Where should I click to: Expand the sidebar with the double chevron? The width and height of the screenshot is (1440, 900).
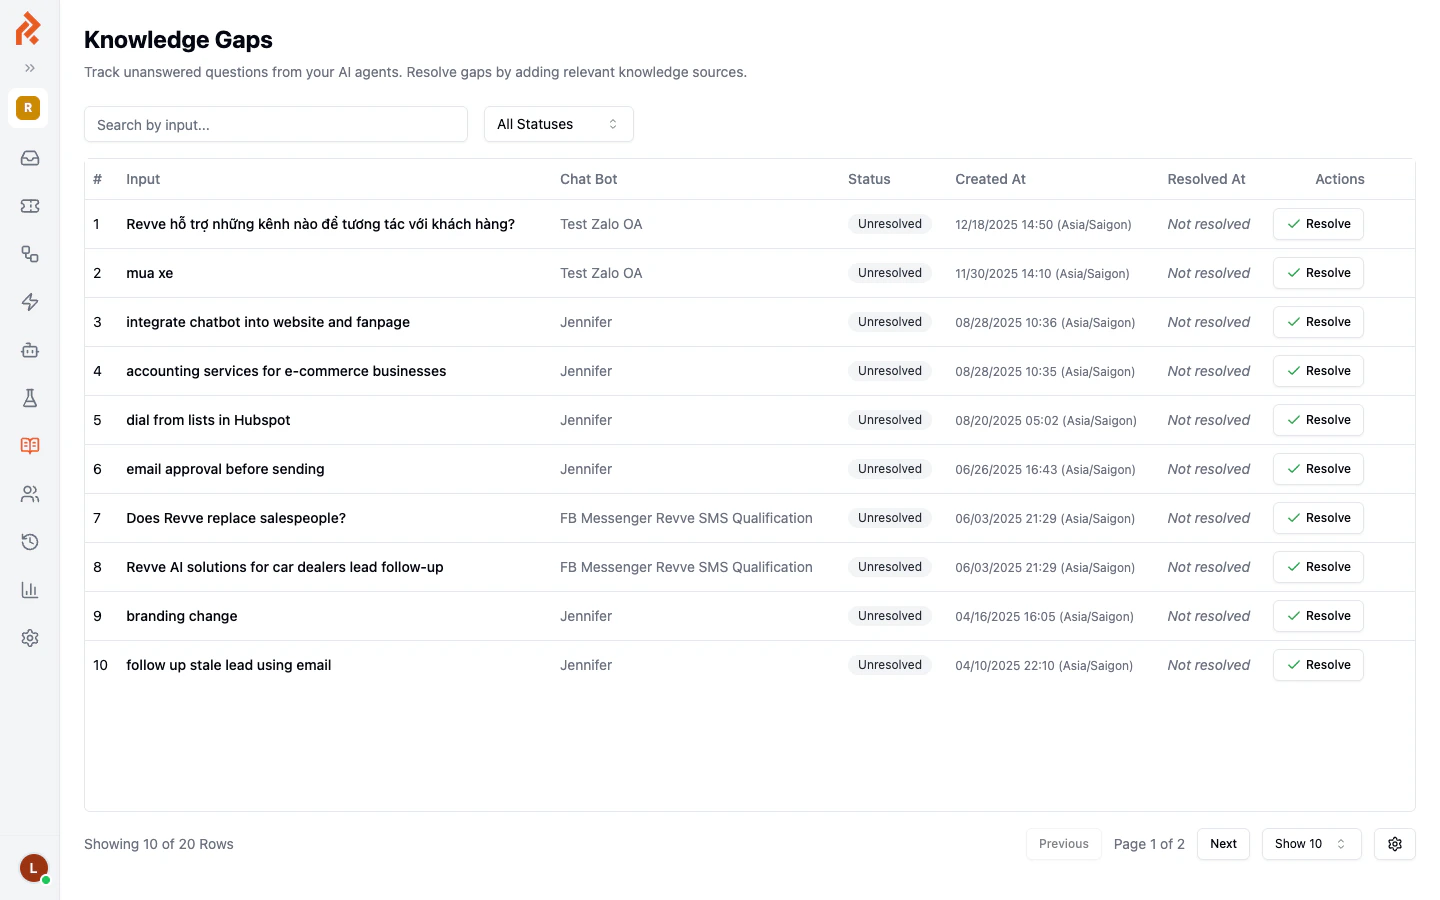29,68
